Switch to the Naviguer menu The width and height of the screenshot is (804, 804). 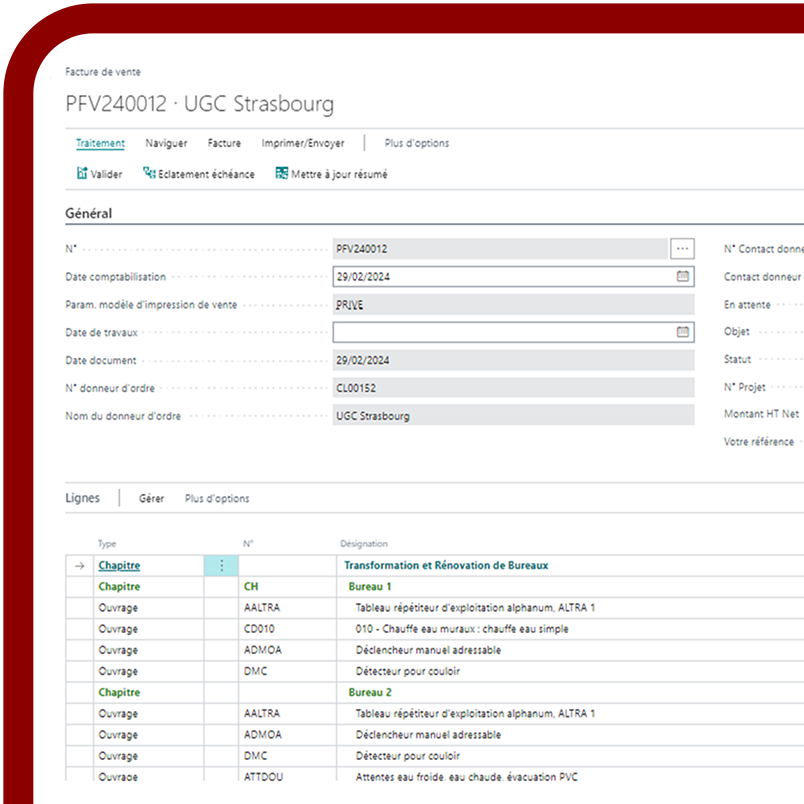(x=166, y=143)
